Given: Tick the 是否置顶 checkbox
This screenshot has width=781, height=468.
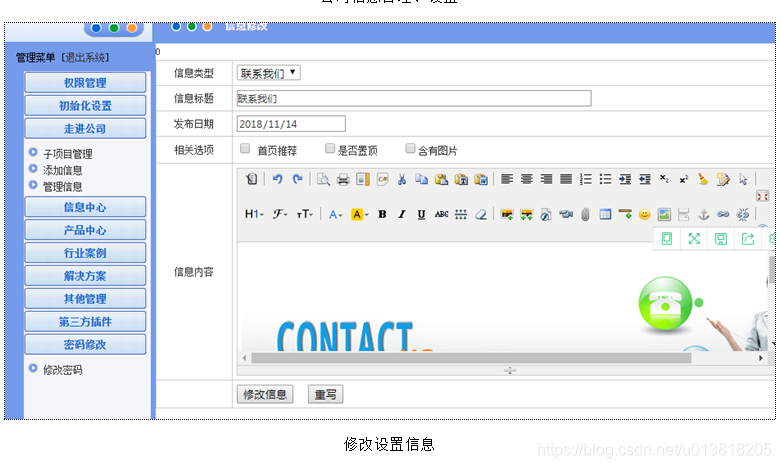Looking at the screenshot, I should point(330,148).
